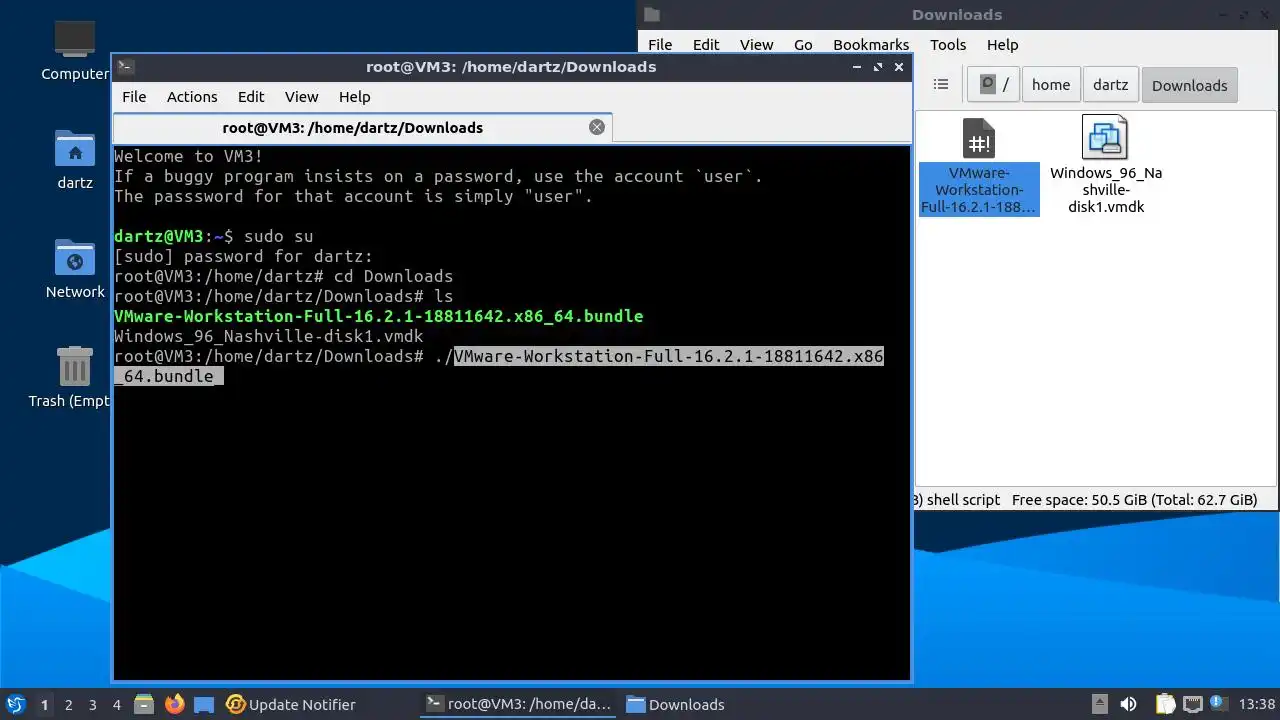
Task: Minimize the terminal window
Action: pyautogui.click(x=857, y=67)
